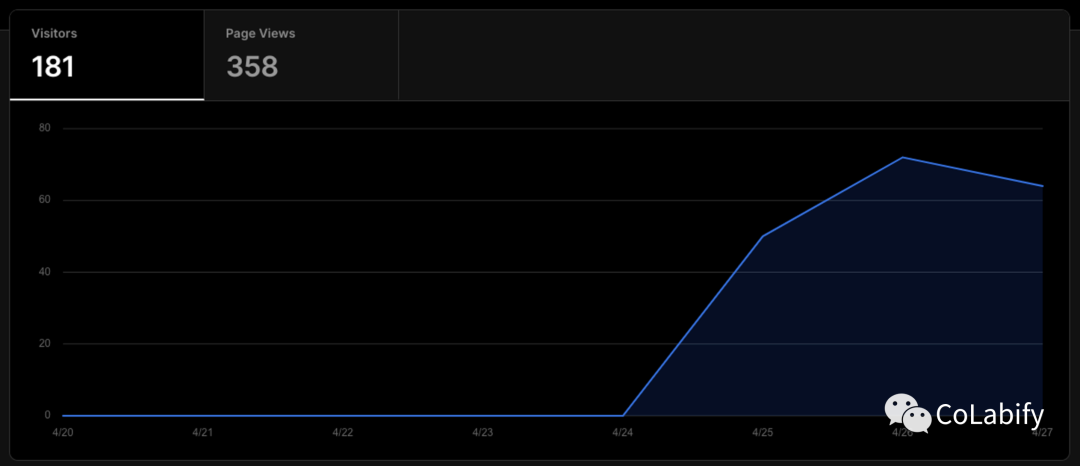Click the CoLabify watermark text
The image size is (1080, 466).
tap(989, 415)
